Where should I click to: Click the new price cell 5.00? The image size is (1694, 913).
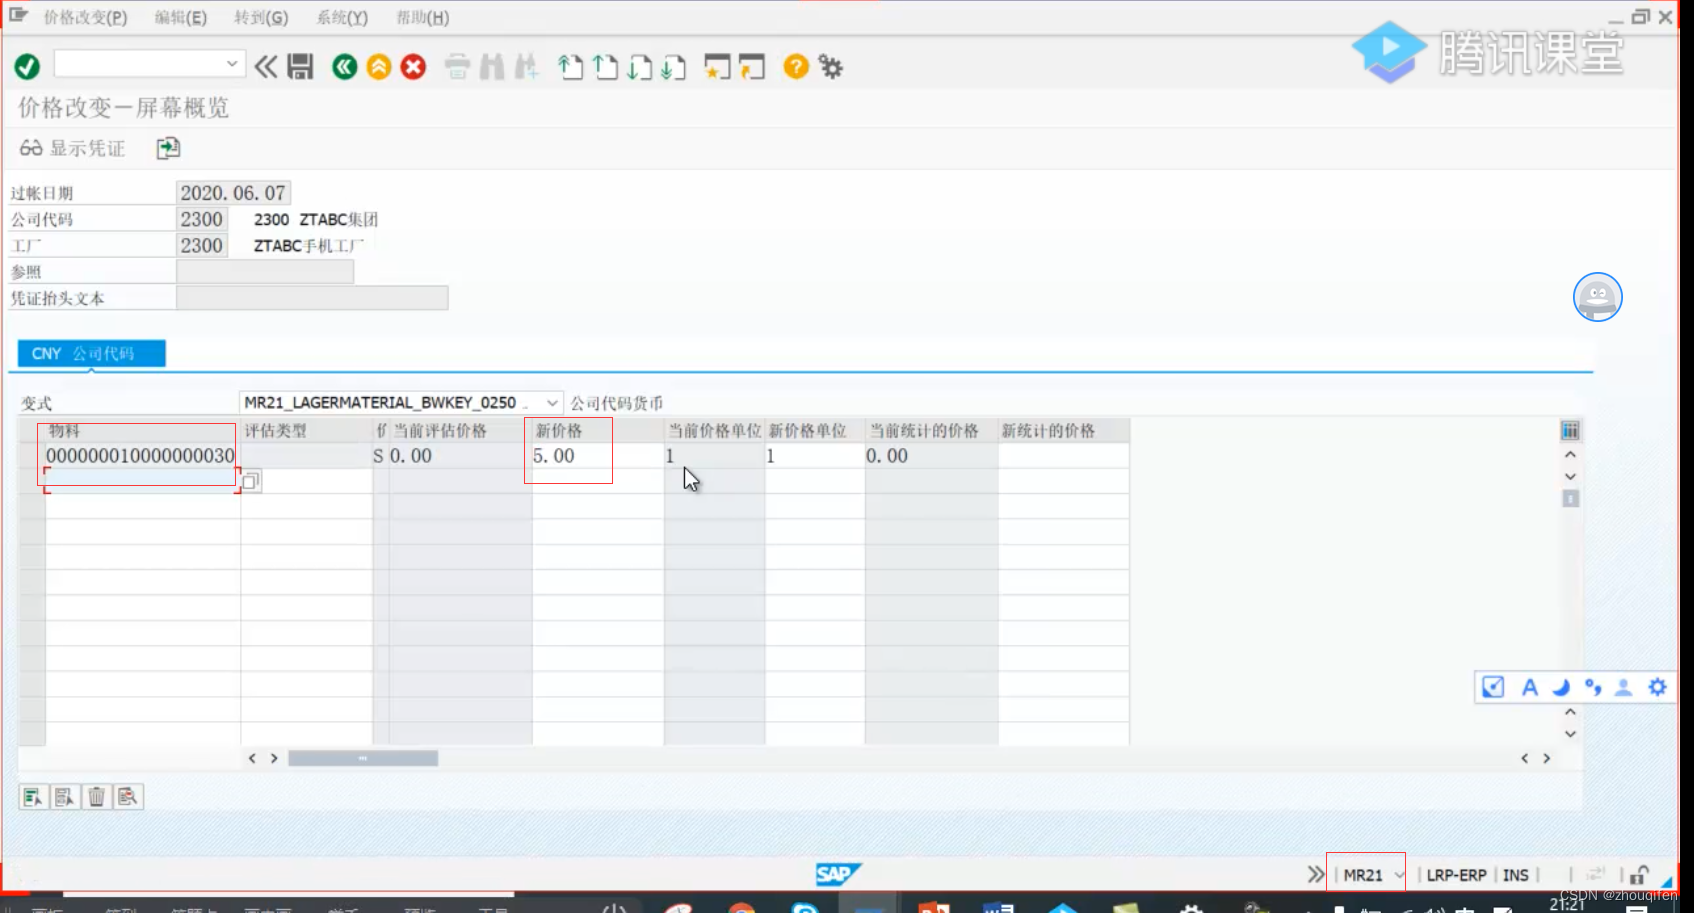tap(597, 456)
